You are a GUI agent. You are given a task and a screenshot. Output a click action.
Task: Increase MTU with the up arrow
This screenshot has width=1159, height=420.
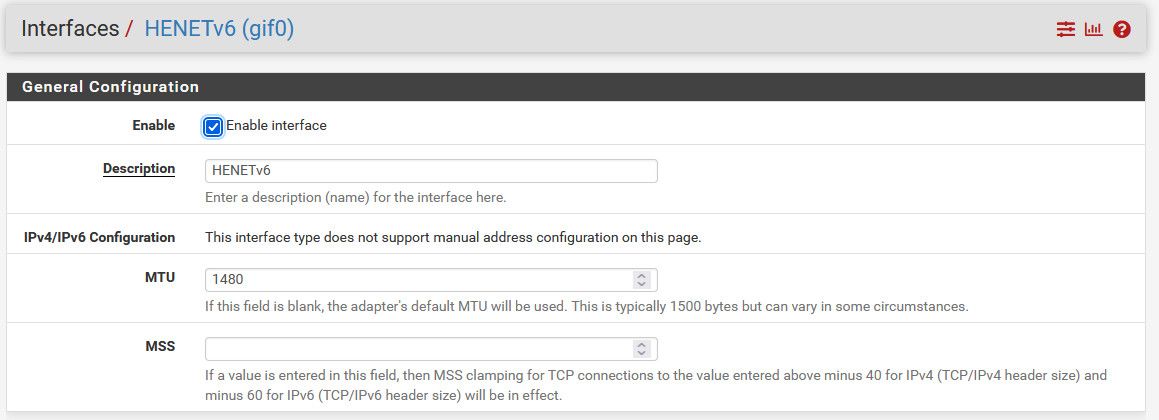[x=642, y=277]
